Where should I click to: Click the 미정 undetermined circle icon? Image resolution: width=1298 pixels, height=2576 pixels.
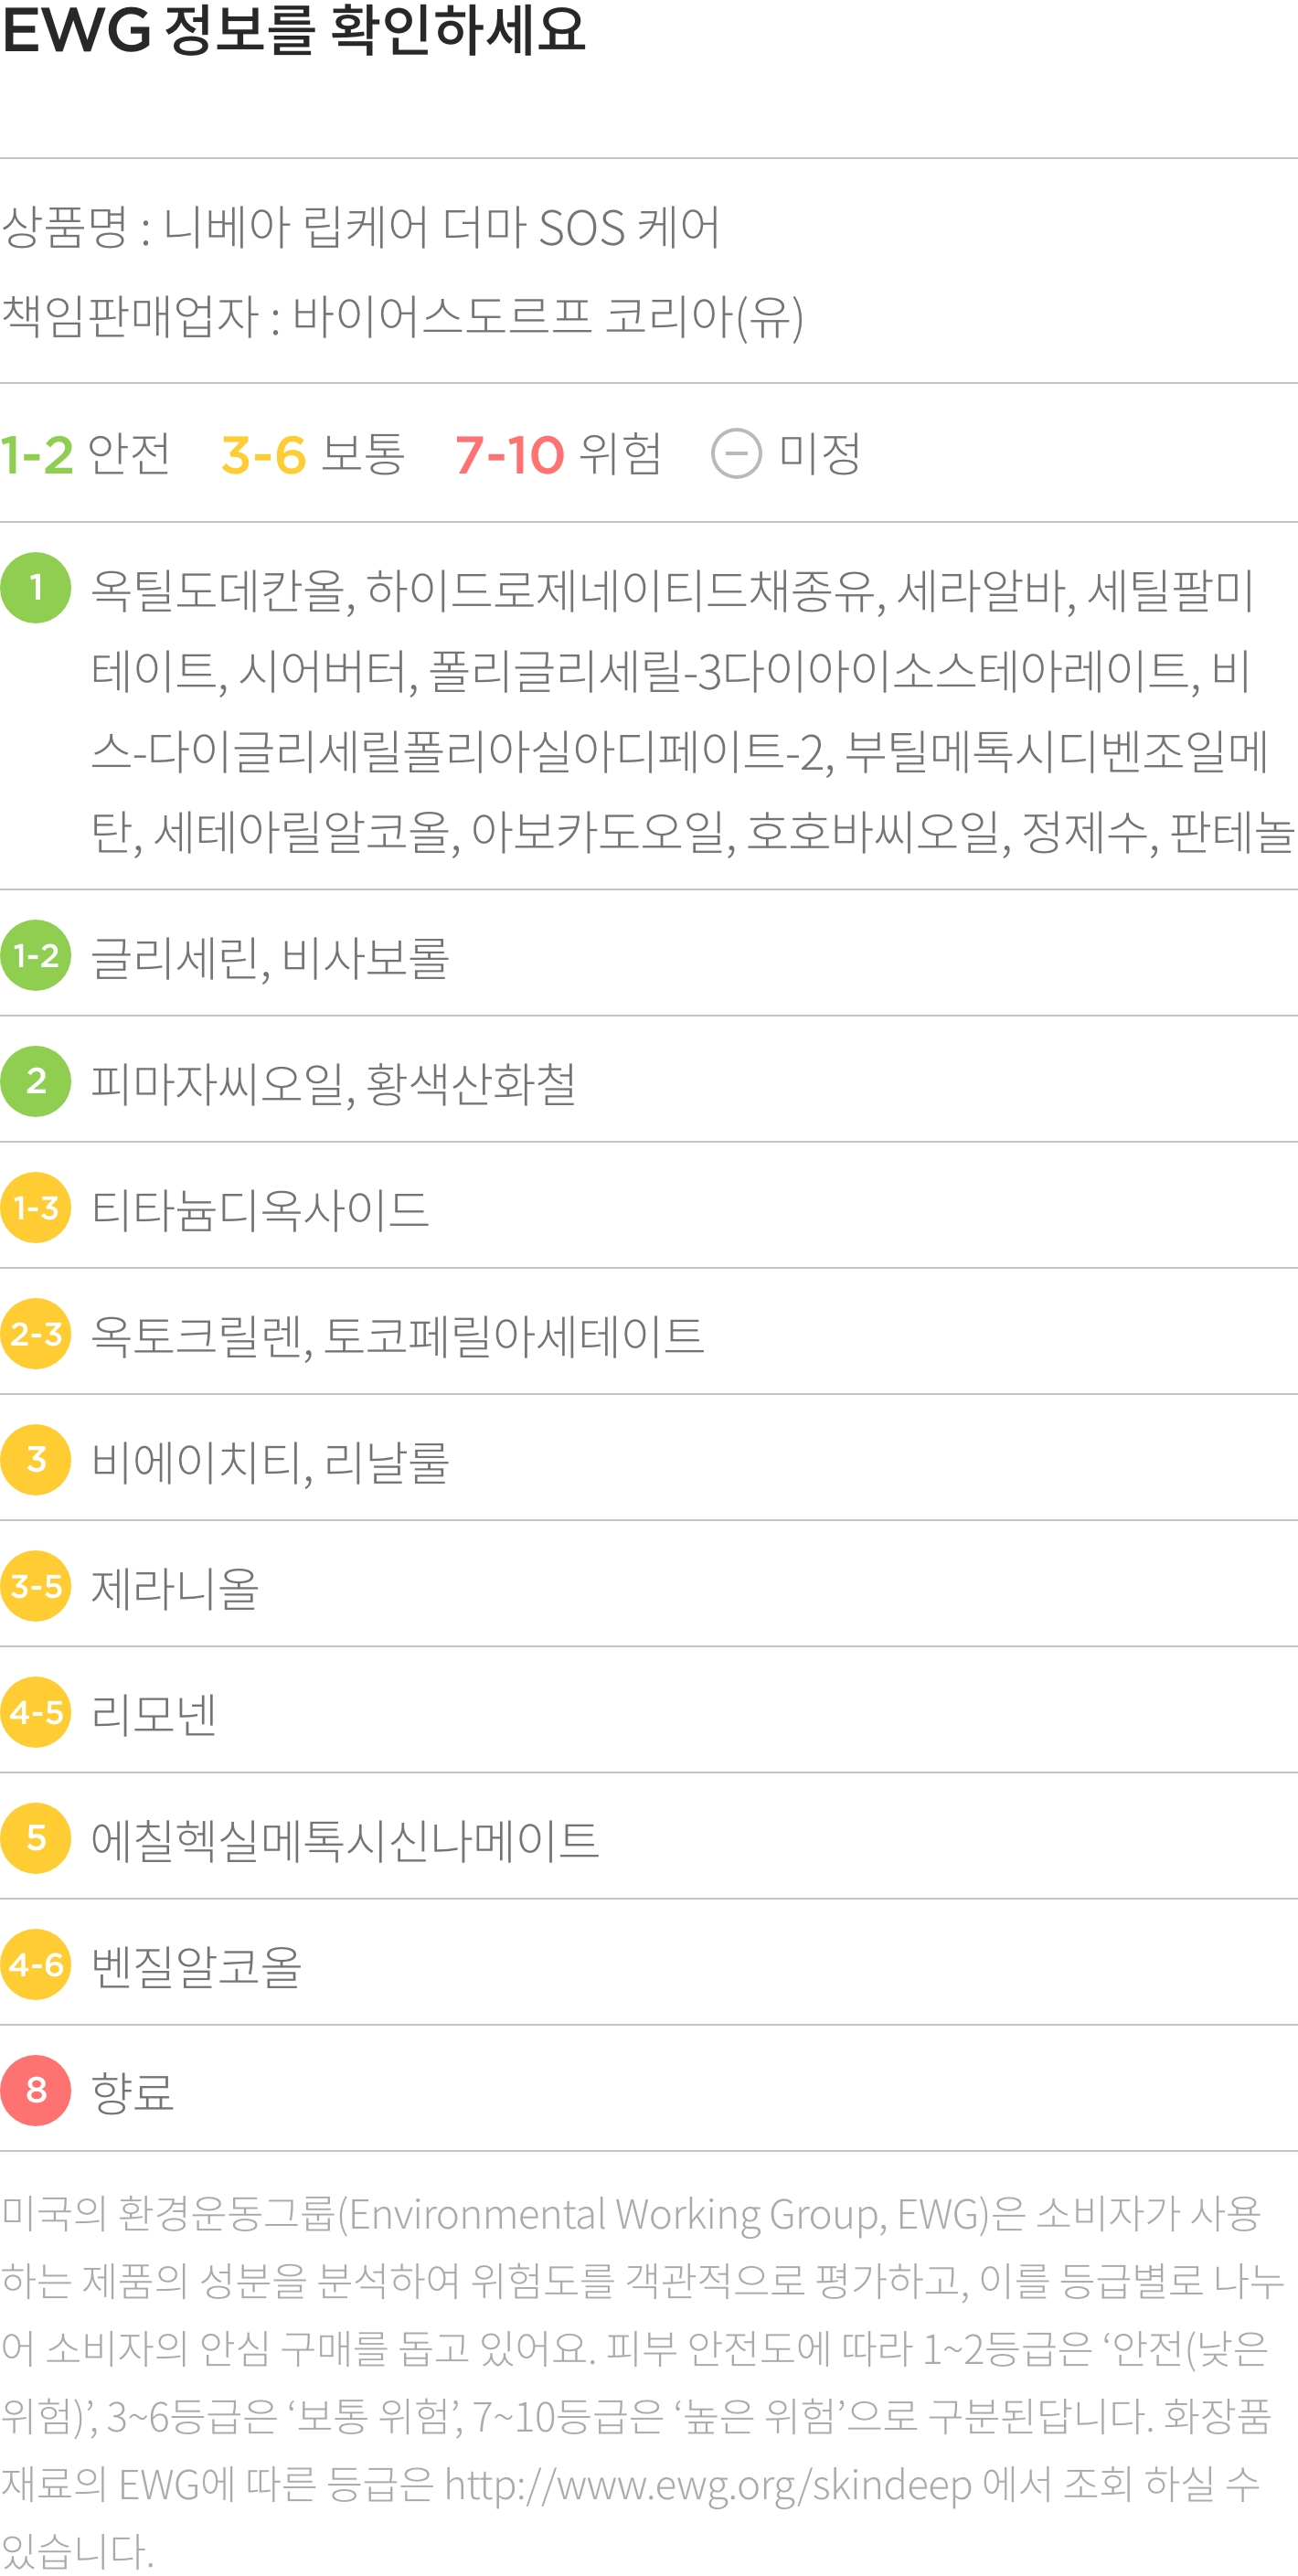point(736,454)
